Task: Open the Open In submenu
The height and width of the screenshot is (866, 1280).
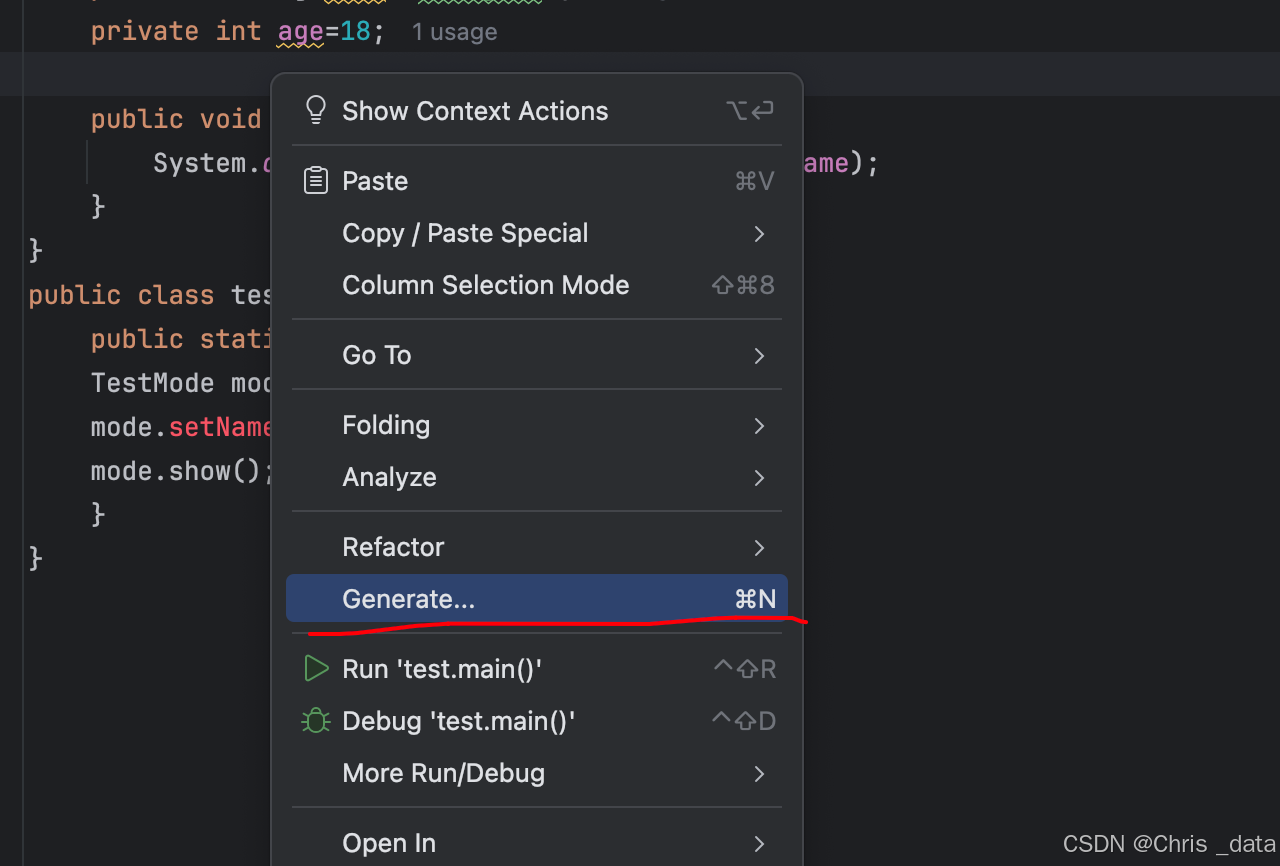Action: click(x=389, y=843)
